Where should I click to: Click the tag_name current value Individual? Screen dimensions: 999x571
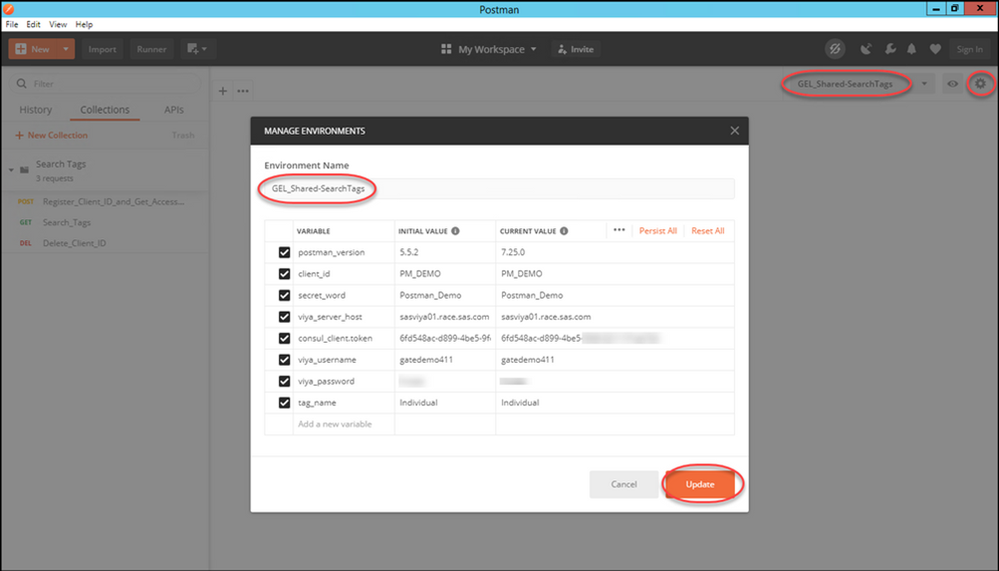point(520,403)
